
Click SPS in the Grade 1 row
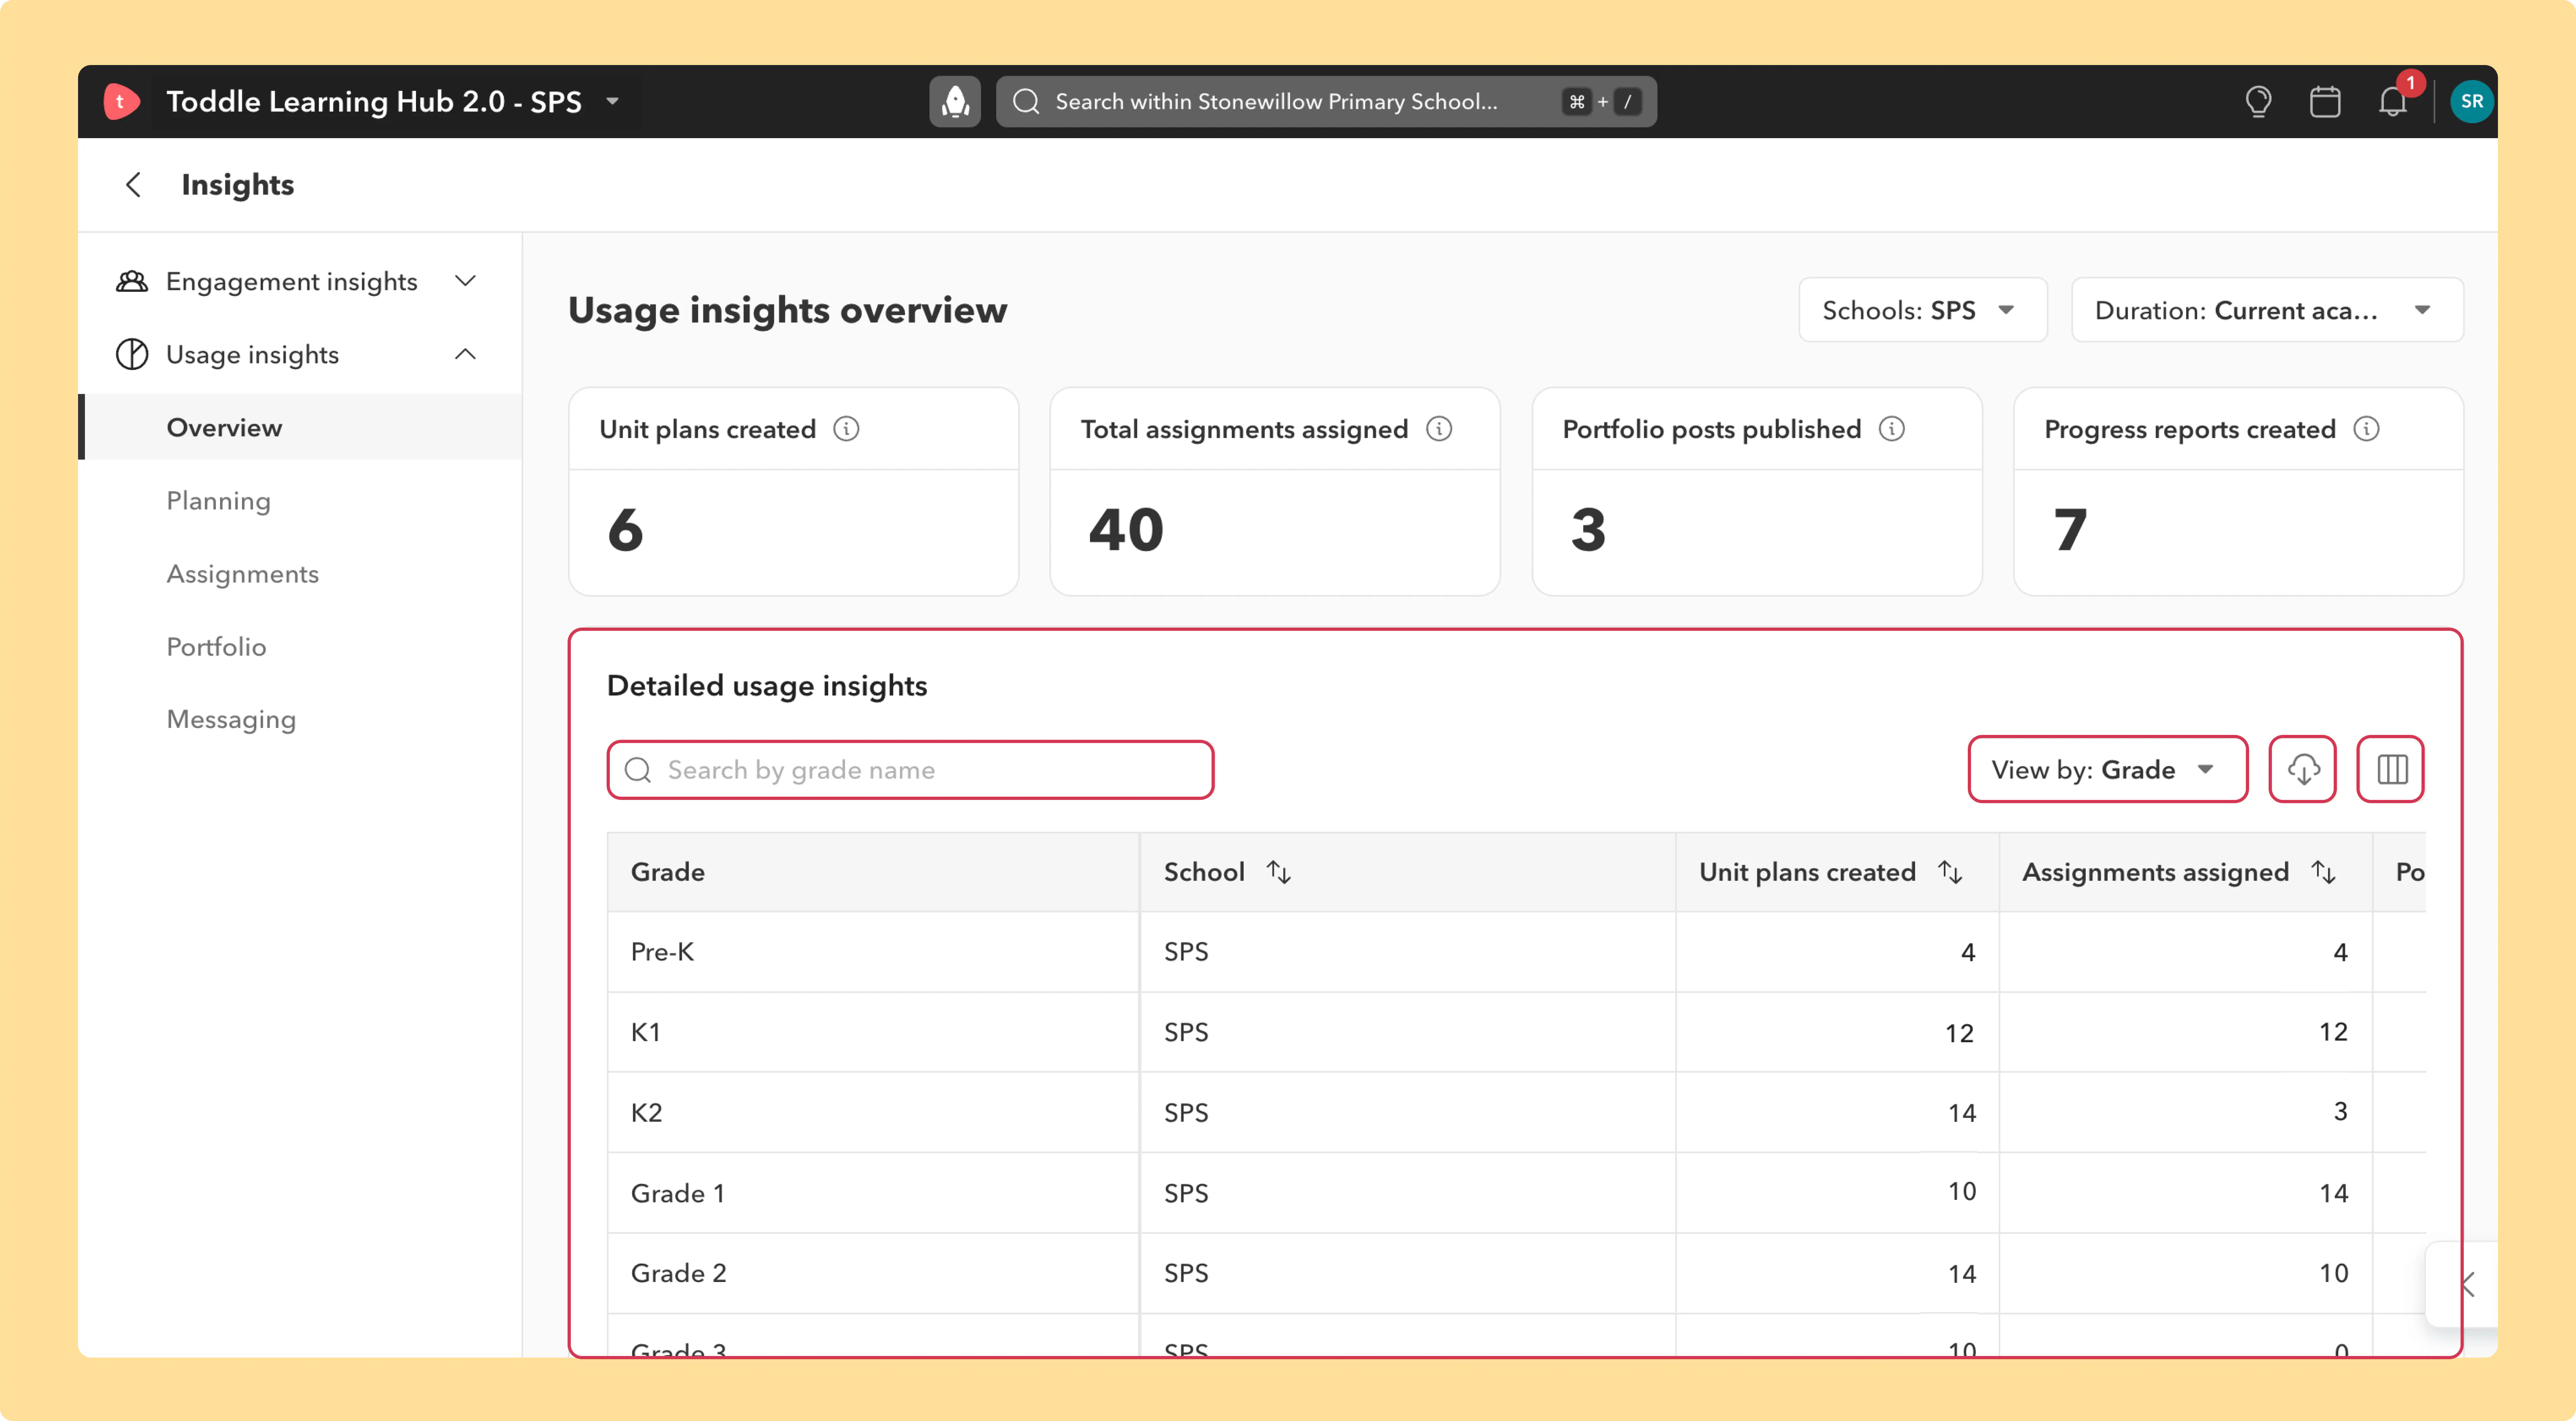[x=1186, y=1193]
